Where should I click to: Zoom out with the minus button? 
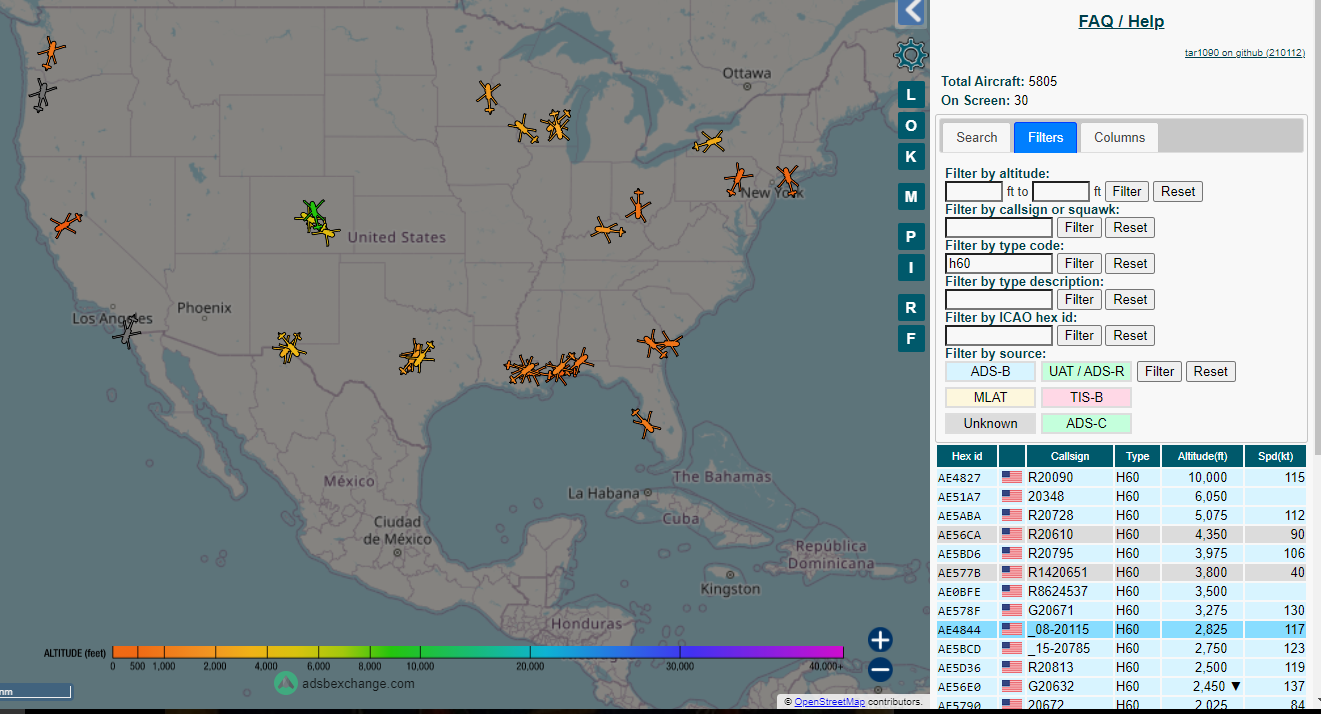click(x=880, y=670)
